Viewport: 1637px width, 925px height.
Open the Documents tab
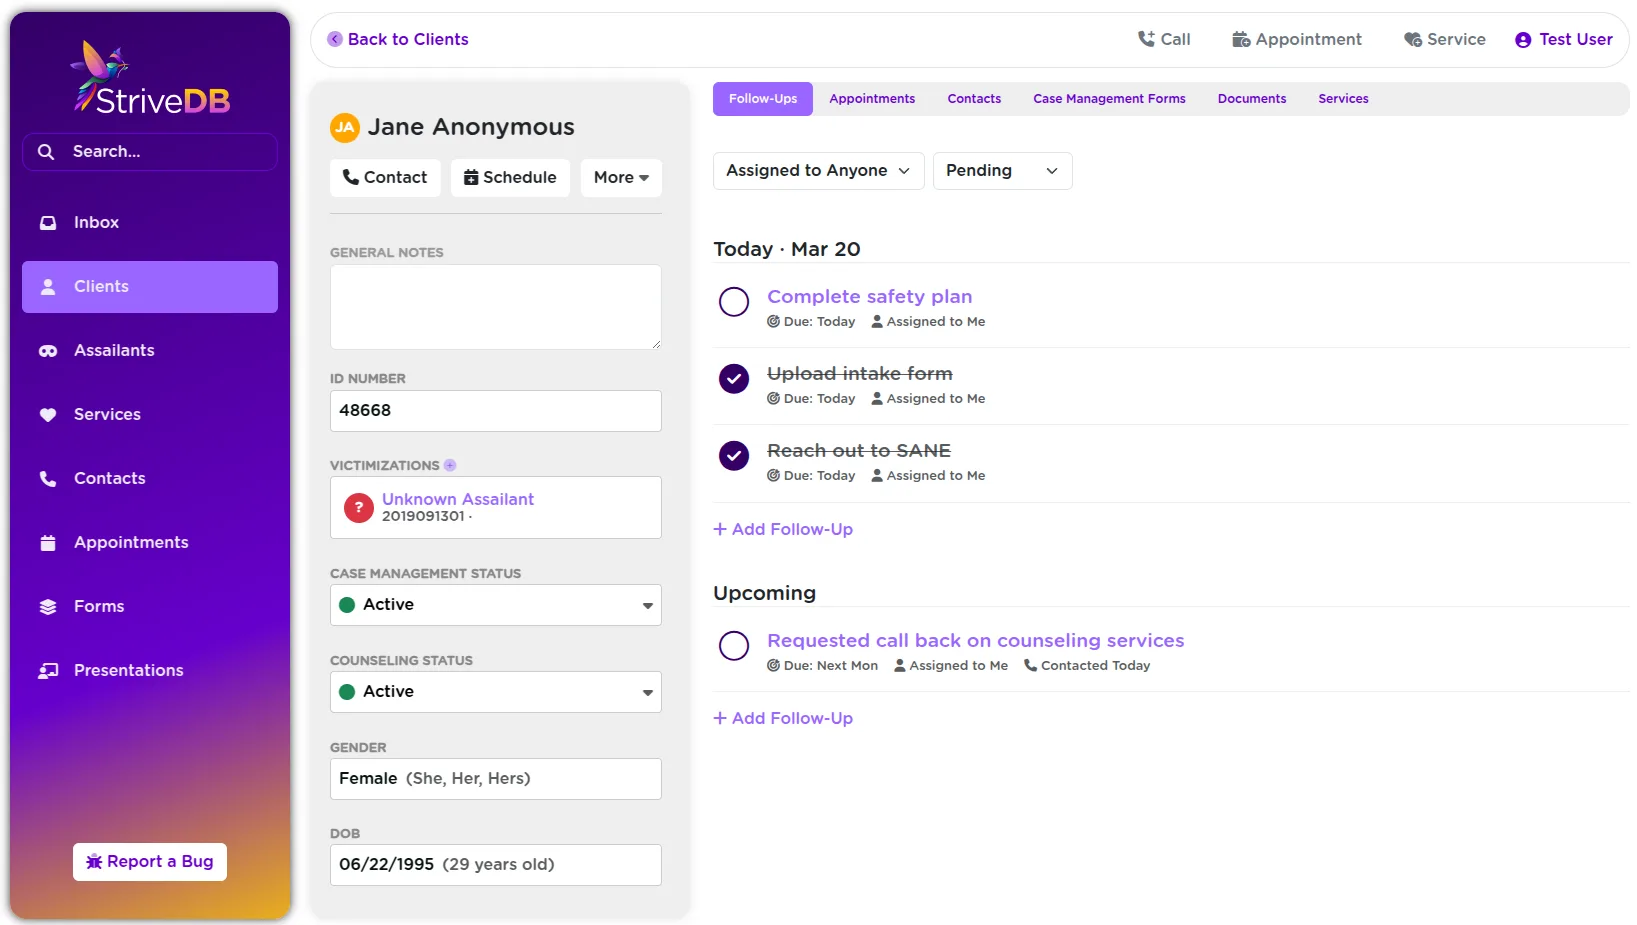(1251, 98)
